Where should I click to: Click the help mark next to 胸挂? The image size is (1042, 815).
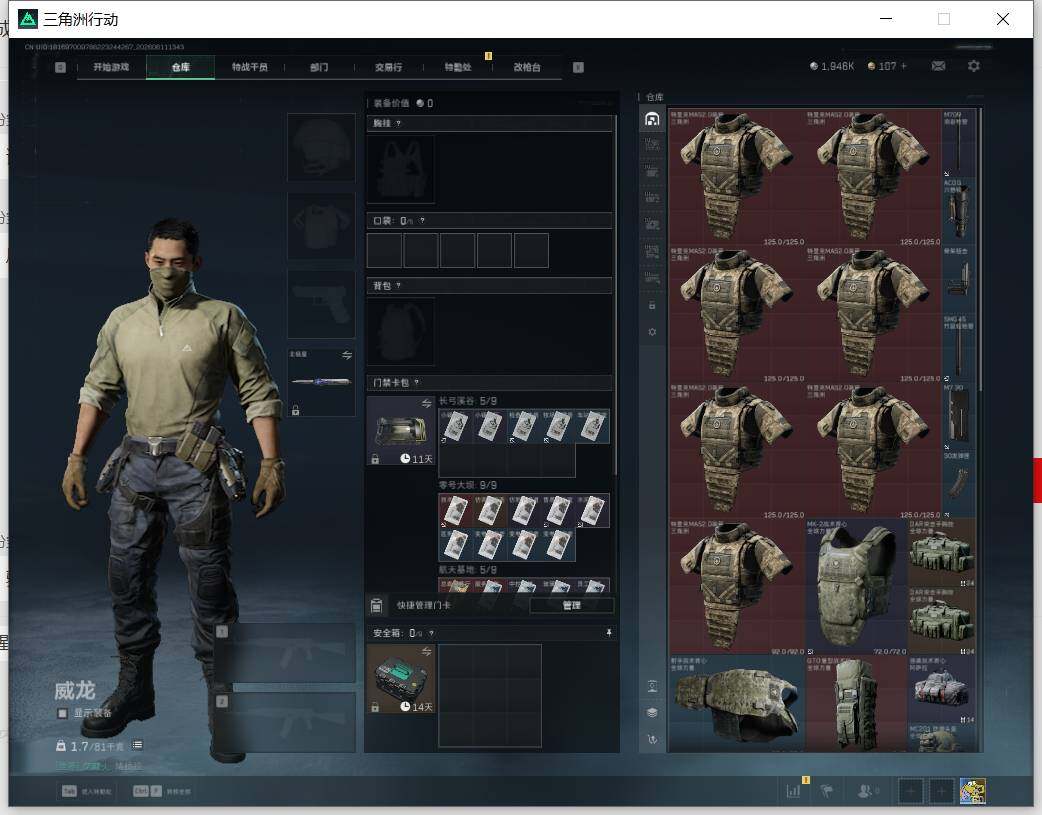(398, 124)
